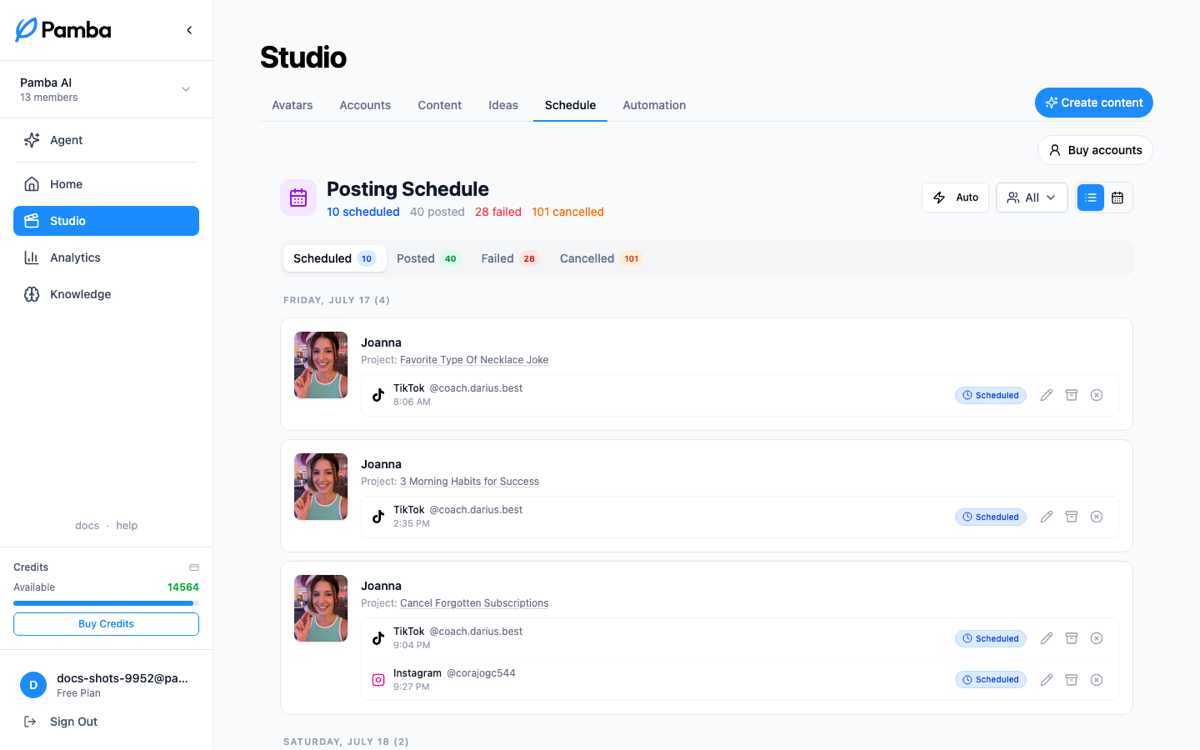This screenshot has width=1200, height=750.
Task: Click the 10 scheduled count text
Action: click(363, 212)
